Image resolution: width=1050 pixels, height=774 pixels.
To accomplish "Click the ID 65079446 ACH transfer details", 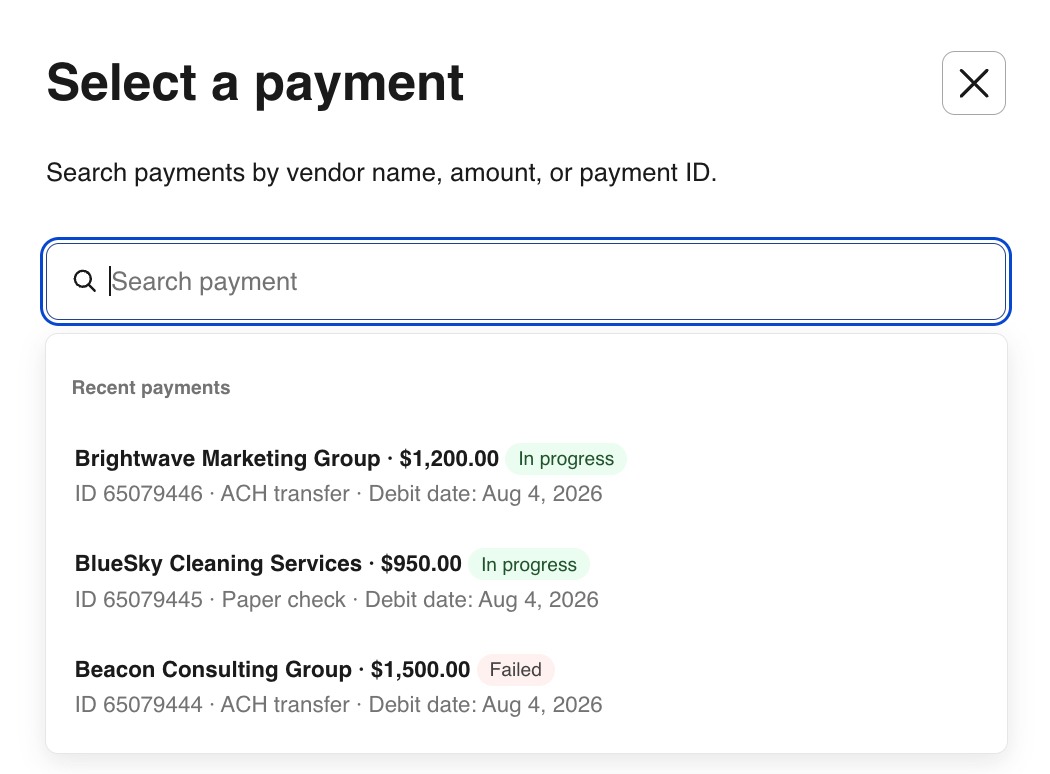I will pyautogui.click(x=338, y=494).
